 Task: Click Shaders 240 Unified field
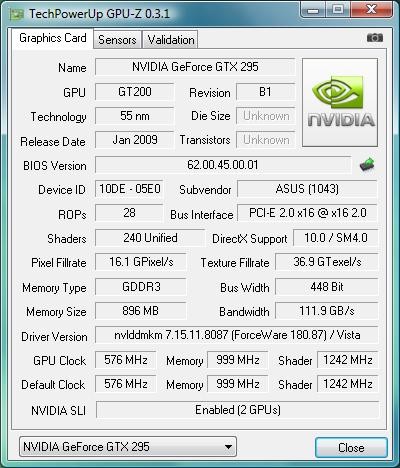pos(150,238)
